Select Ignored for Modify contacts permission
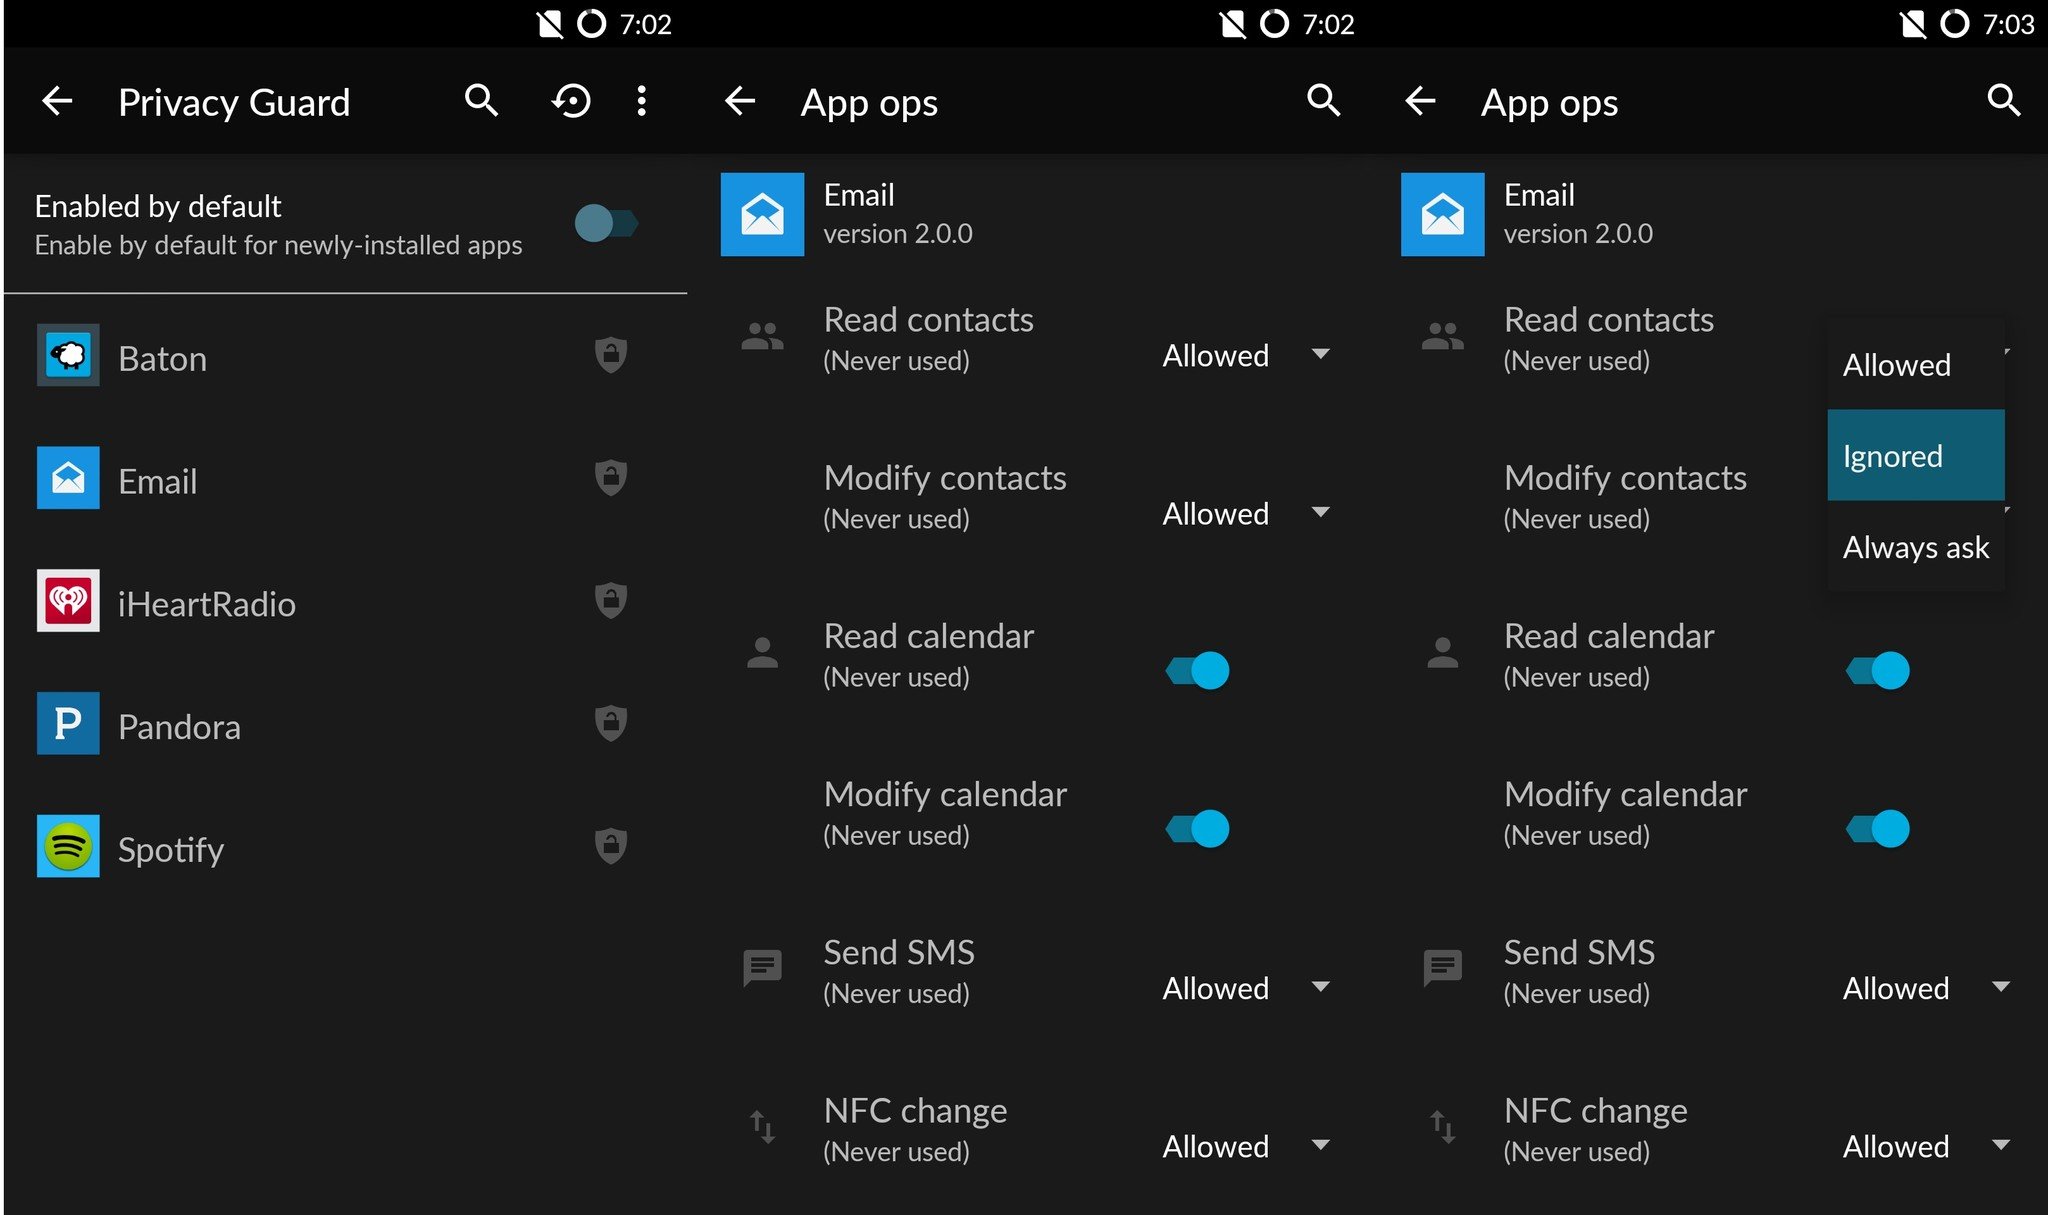 [x=1895, y=456]
